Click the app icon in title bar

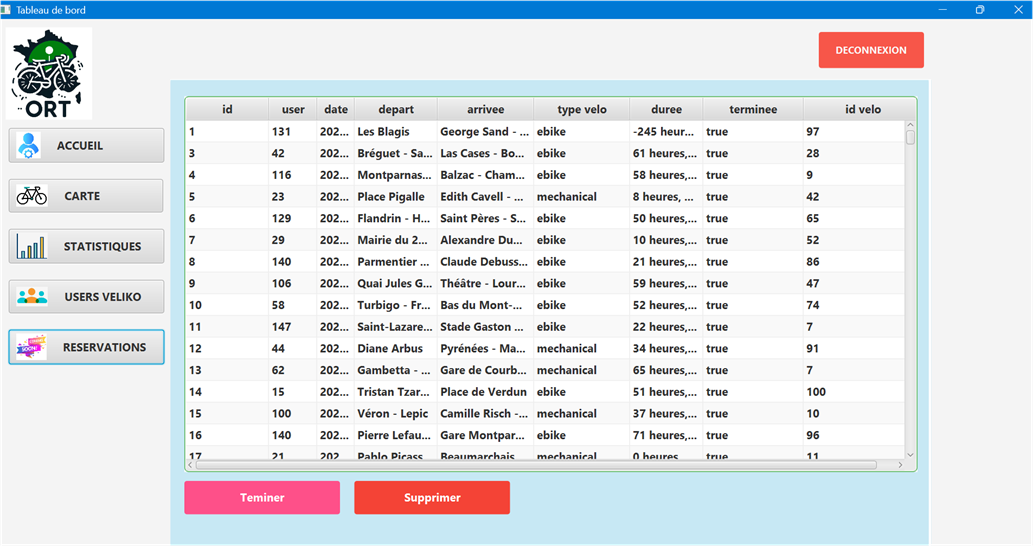(7, 9)
